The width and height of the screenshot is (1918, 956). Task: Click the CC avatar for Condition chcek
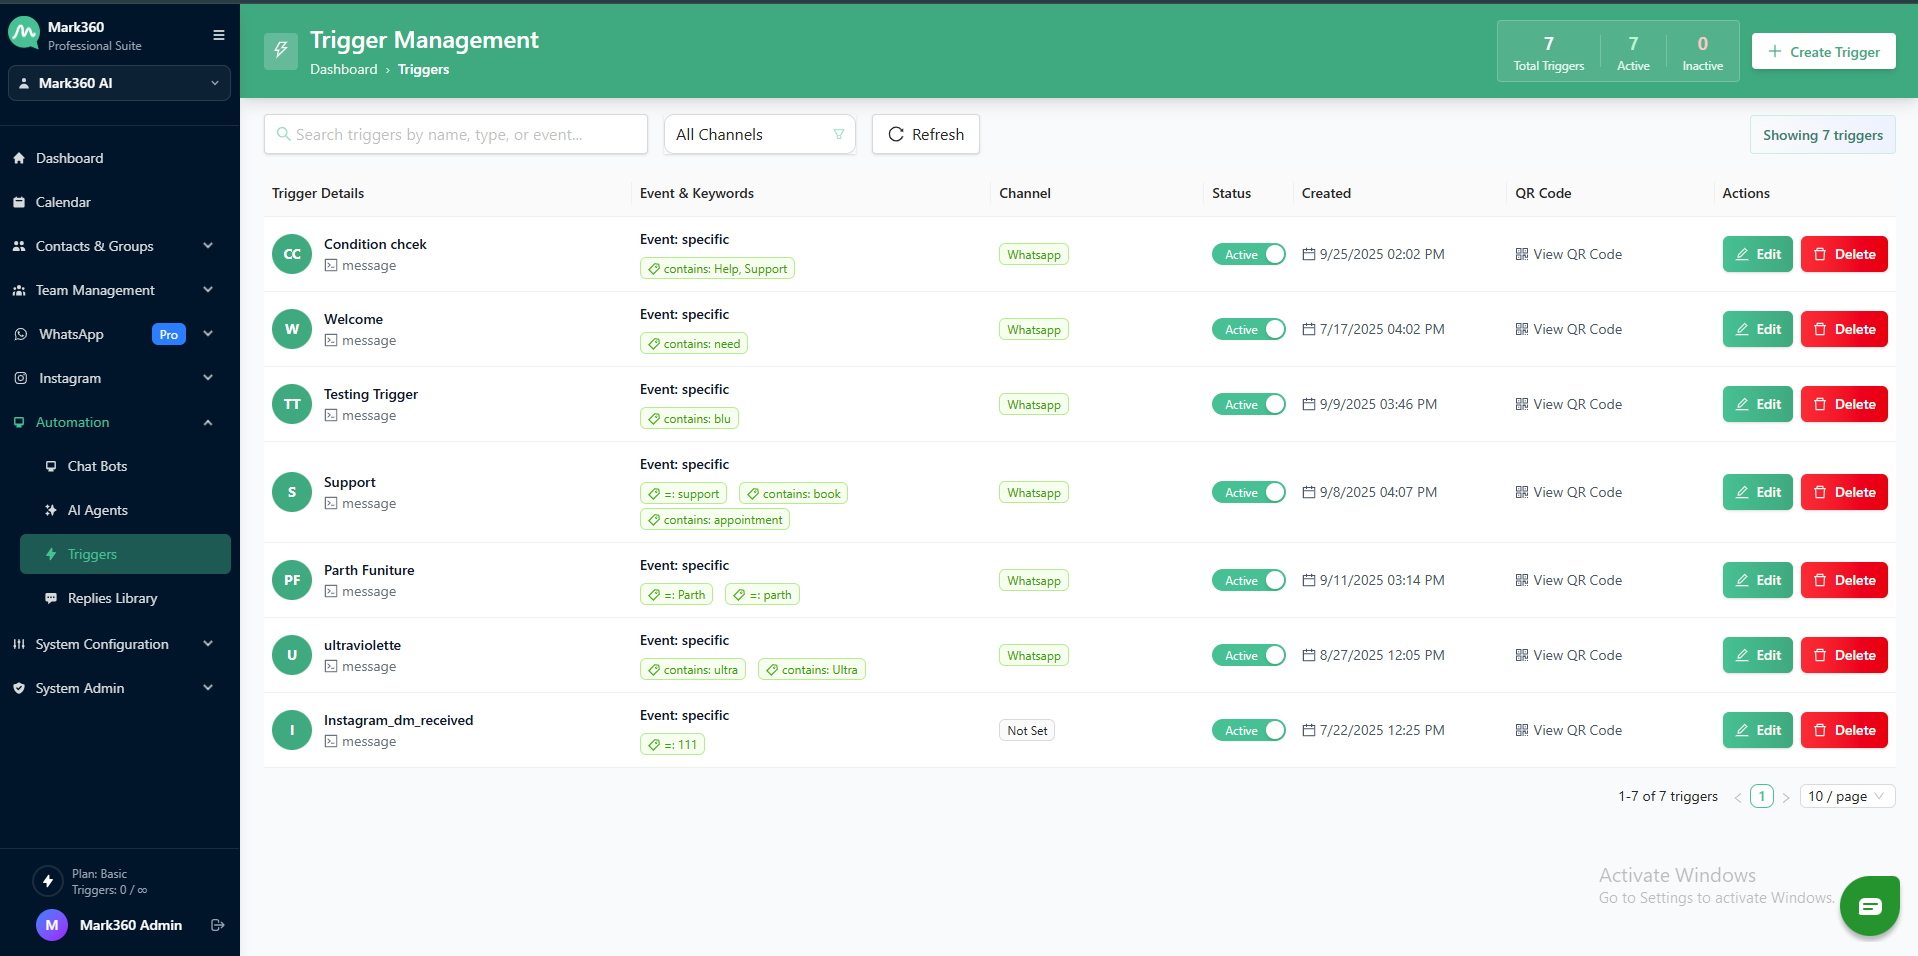point(292,254)
